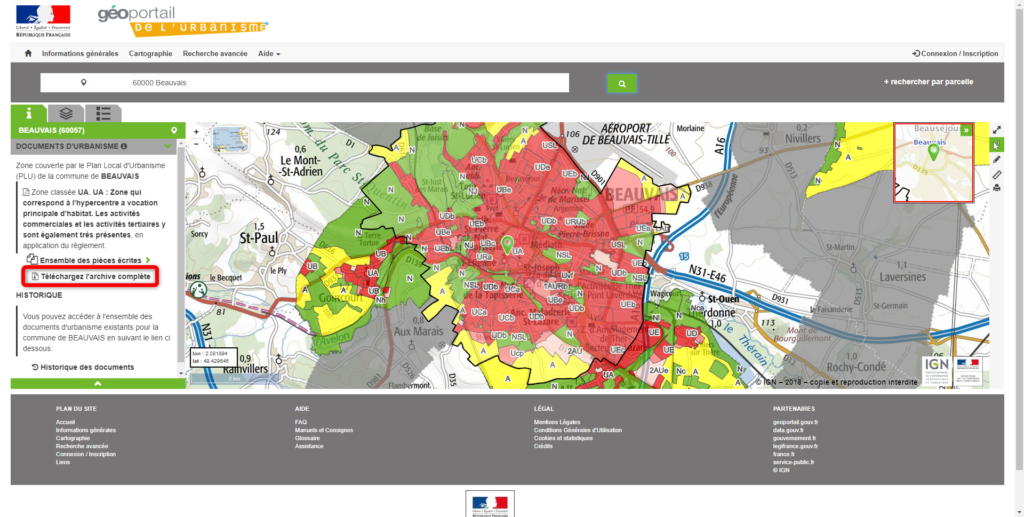Click the Géoportail de l'Urbanisme logo
This screenshot has width=1024, height=517.
[183, 22]
